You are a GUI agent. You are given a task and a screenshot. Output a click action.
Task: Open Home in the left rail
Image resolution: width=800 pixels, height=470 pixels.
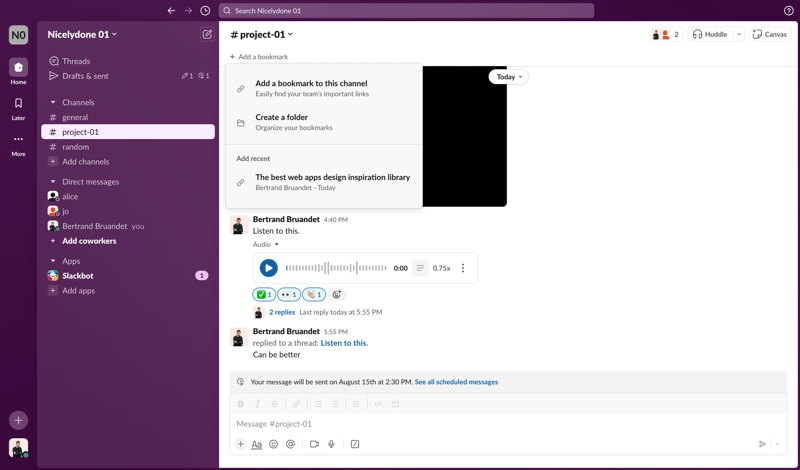18,71
